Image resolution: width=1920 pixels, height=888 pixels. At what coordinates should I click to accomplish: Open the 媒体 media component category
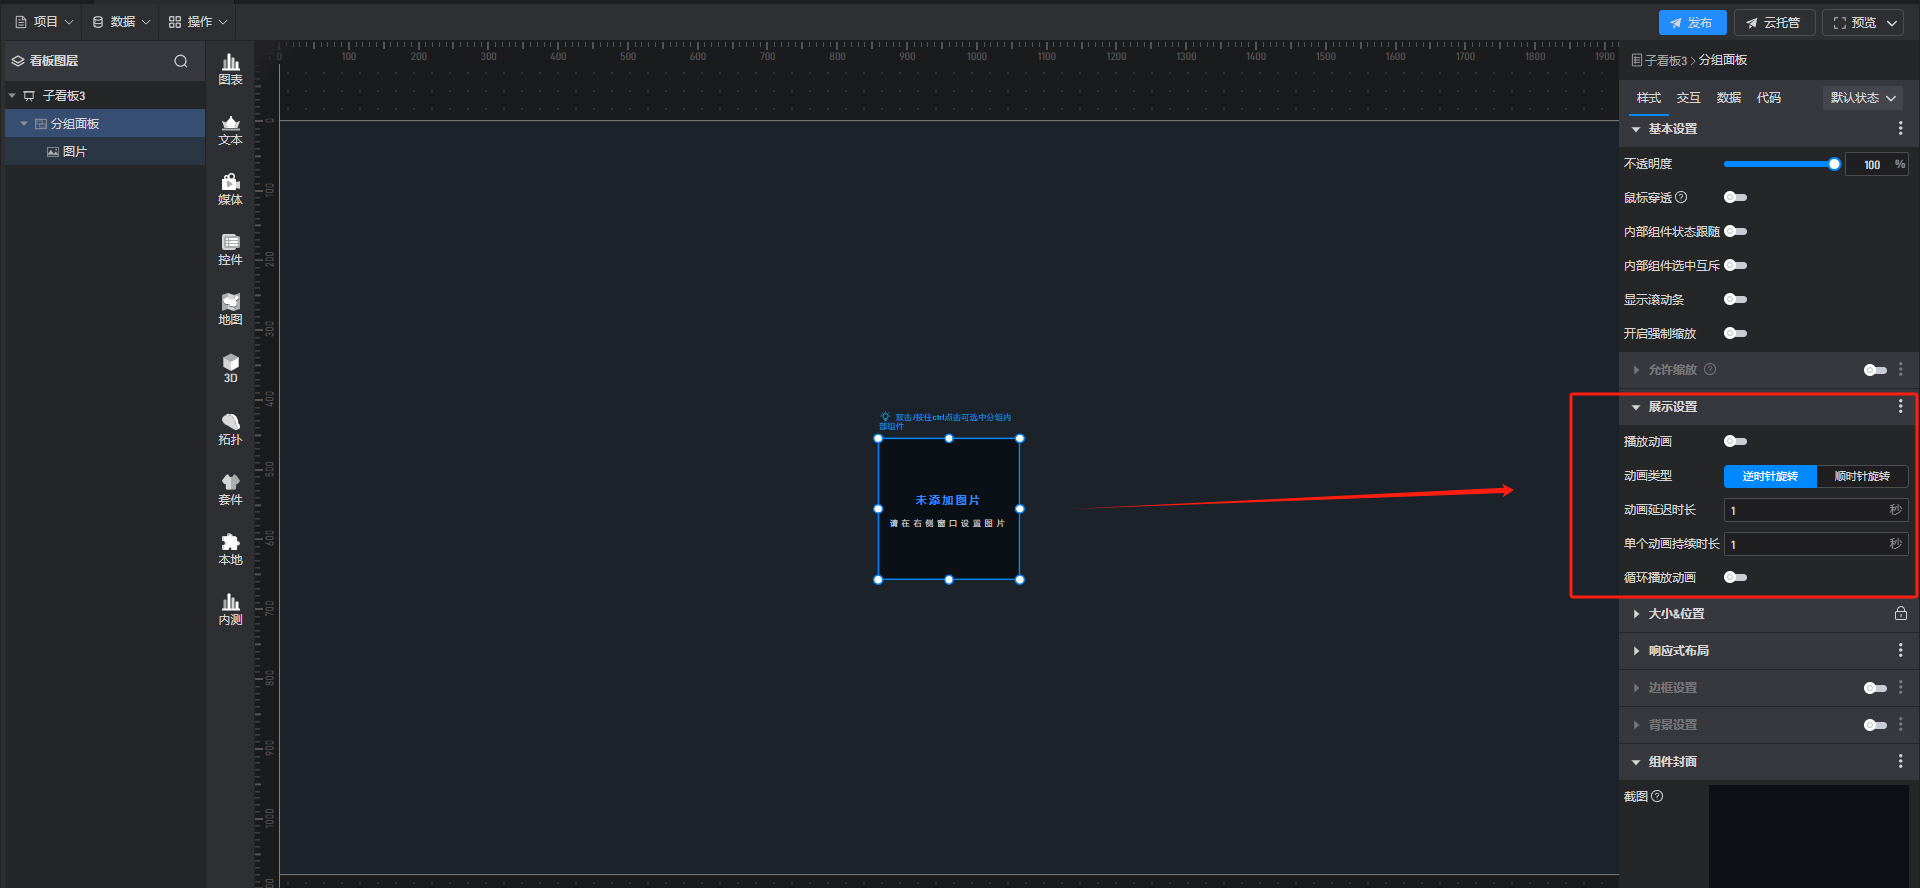pos(230,189)
